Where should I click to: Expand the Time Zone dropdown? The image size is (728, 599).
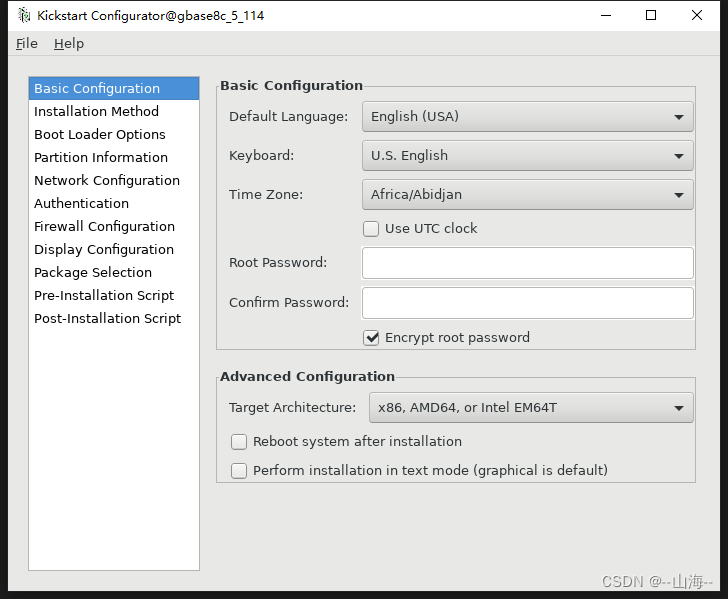tap(527, 195)
